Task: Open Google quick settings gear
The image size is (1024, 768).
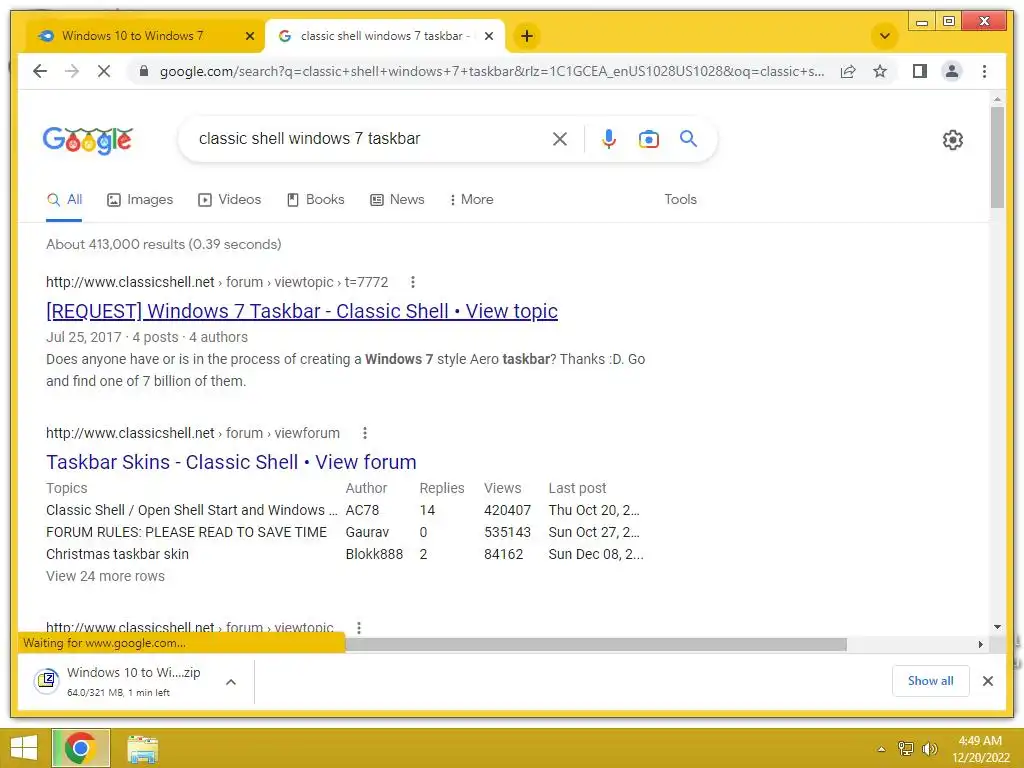Action: click(x=953, y=140)
